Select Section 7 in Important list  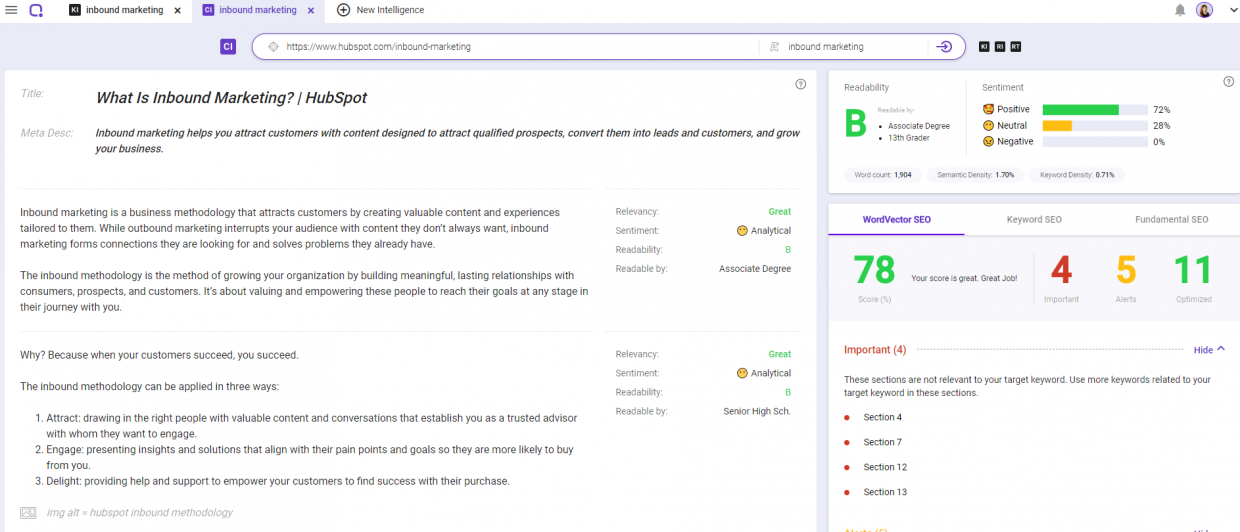(882, 442)
